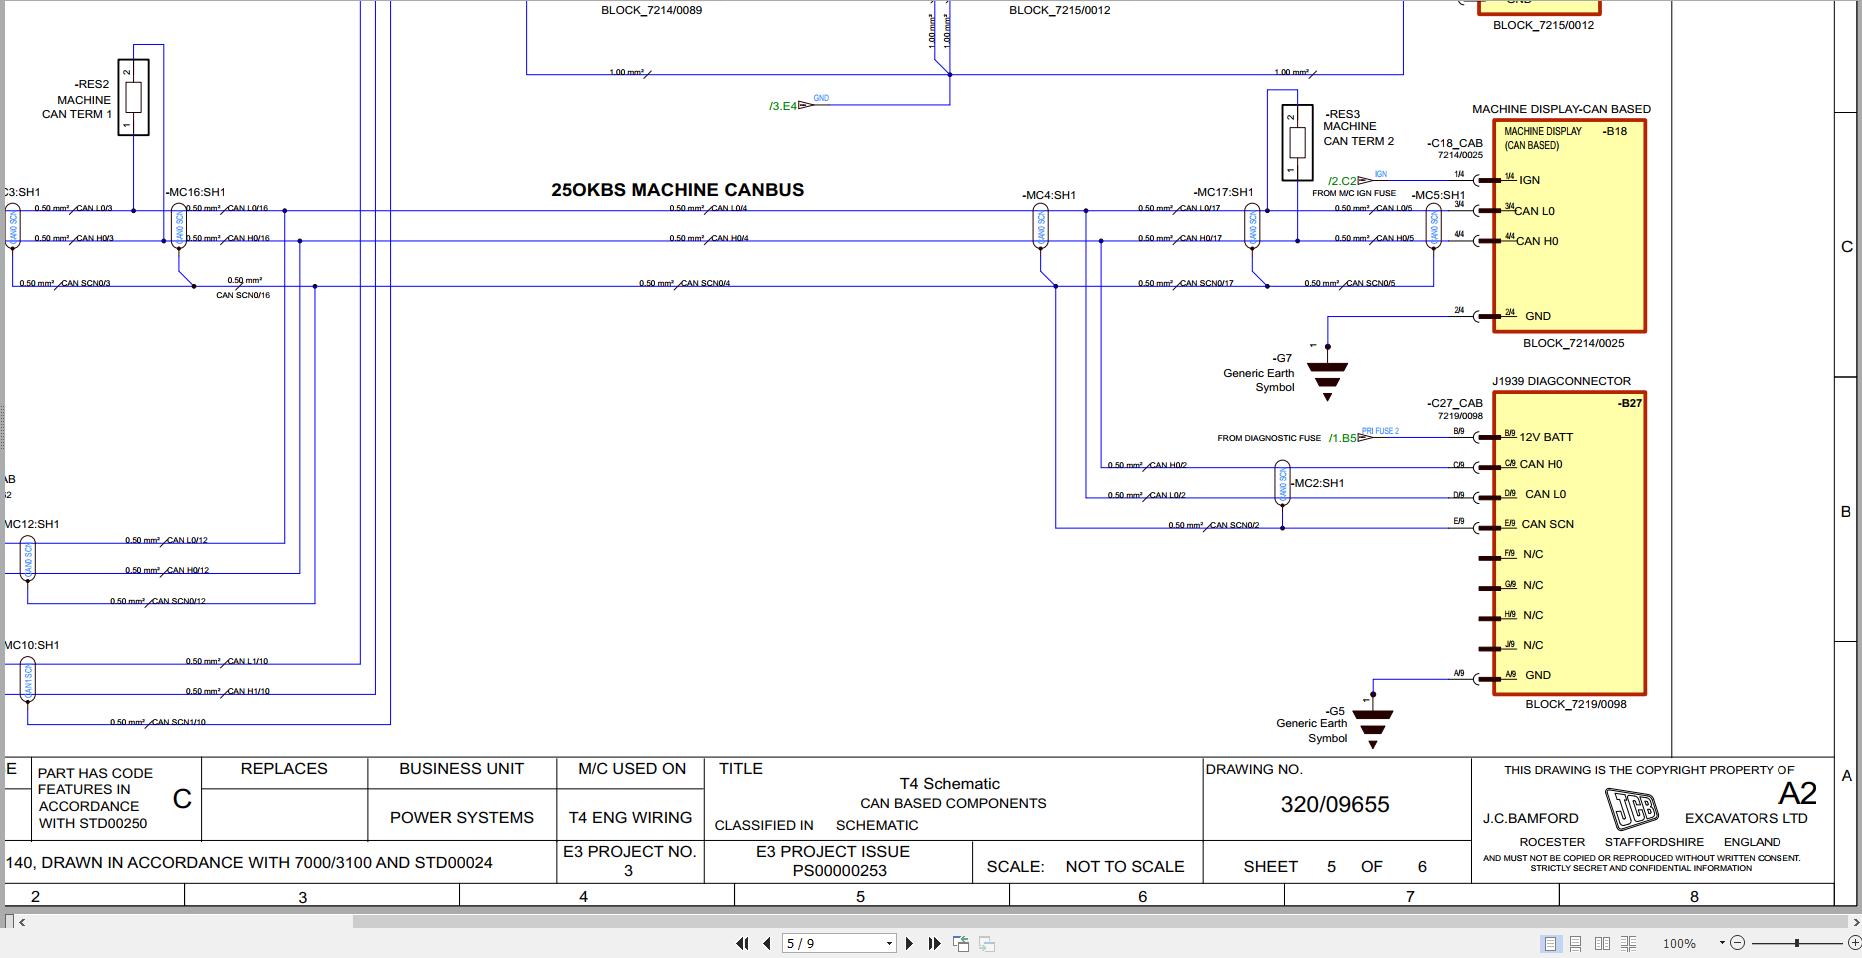
Task: Click the zoom in plus icon
Action: (1855, 943)
